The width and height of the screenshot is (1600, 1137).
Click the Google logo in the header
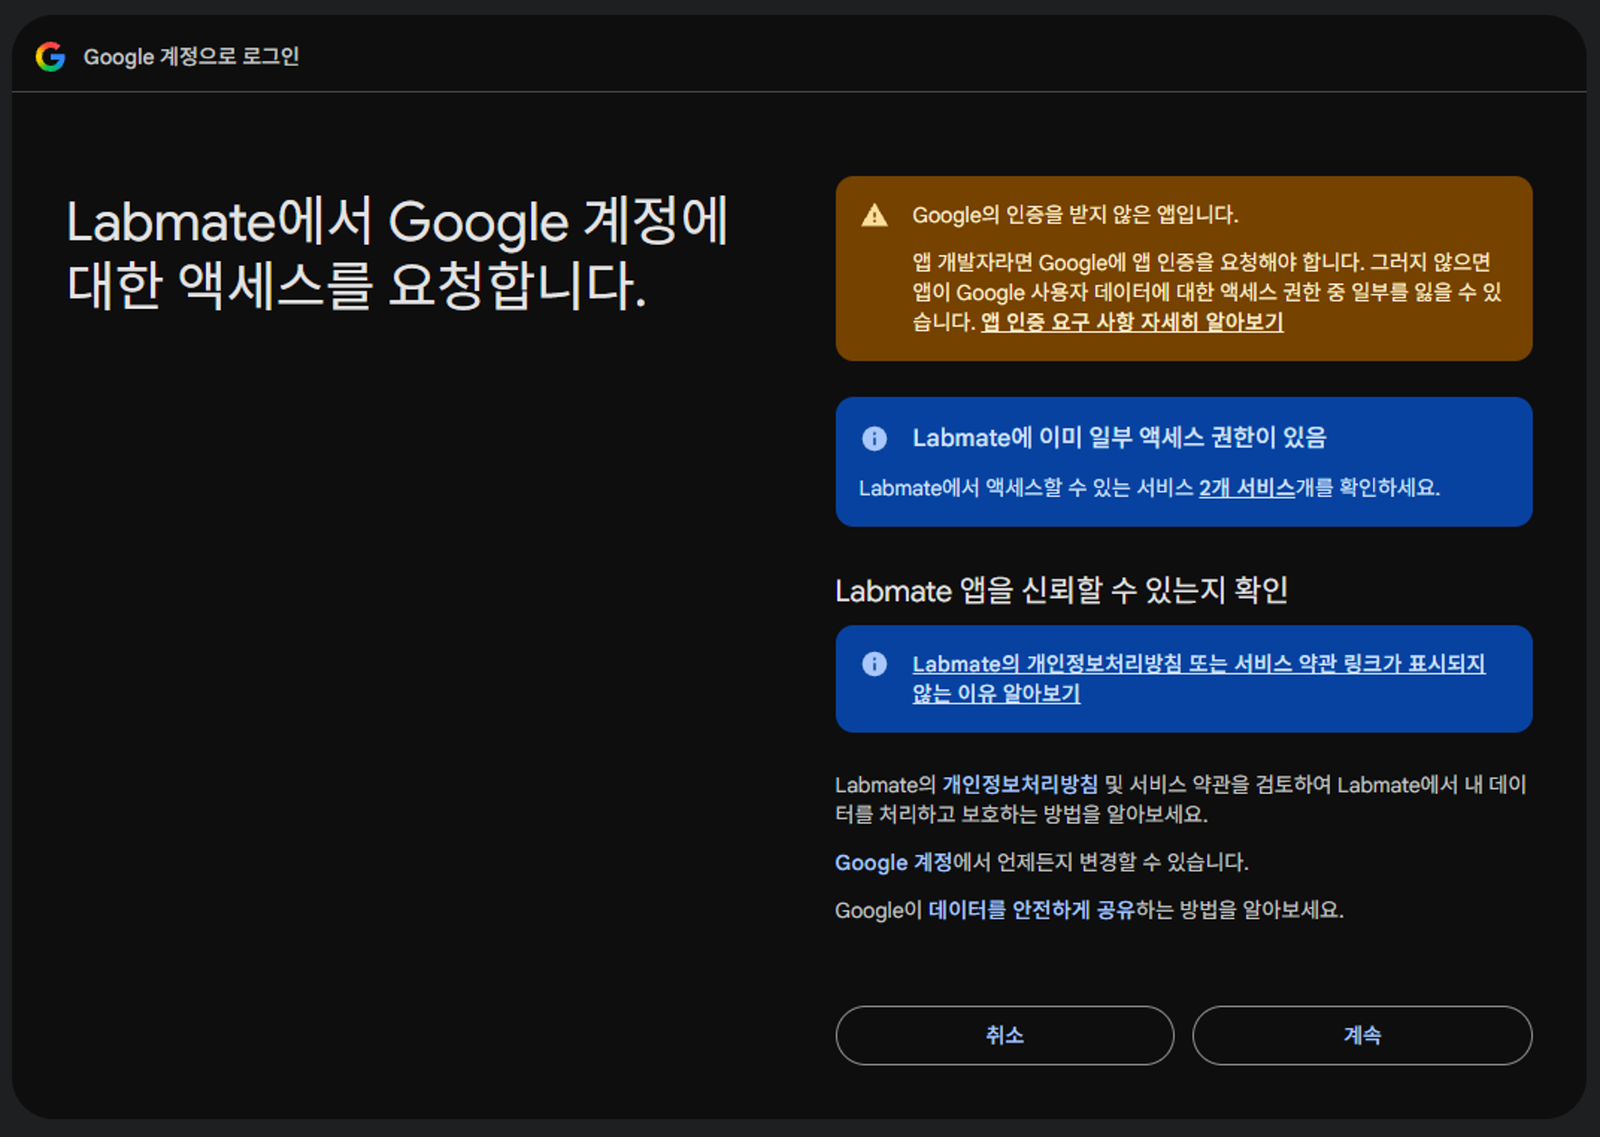point(50,57)
